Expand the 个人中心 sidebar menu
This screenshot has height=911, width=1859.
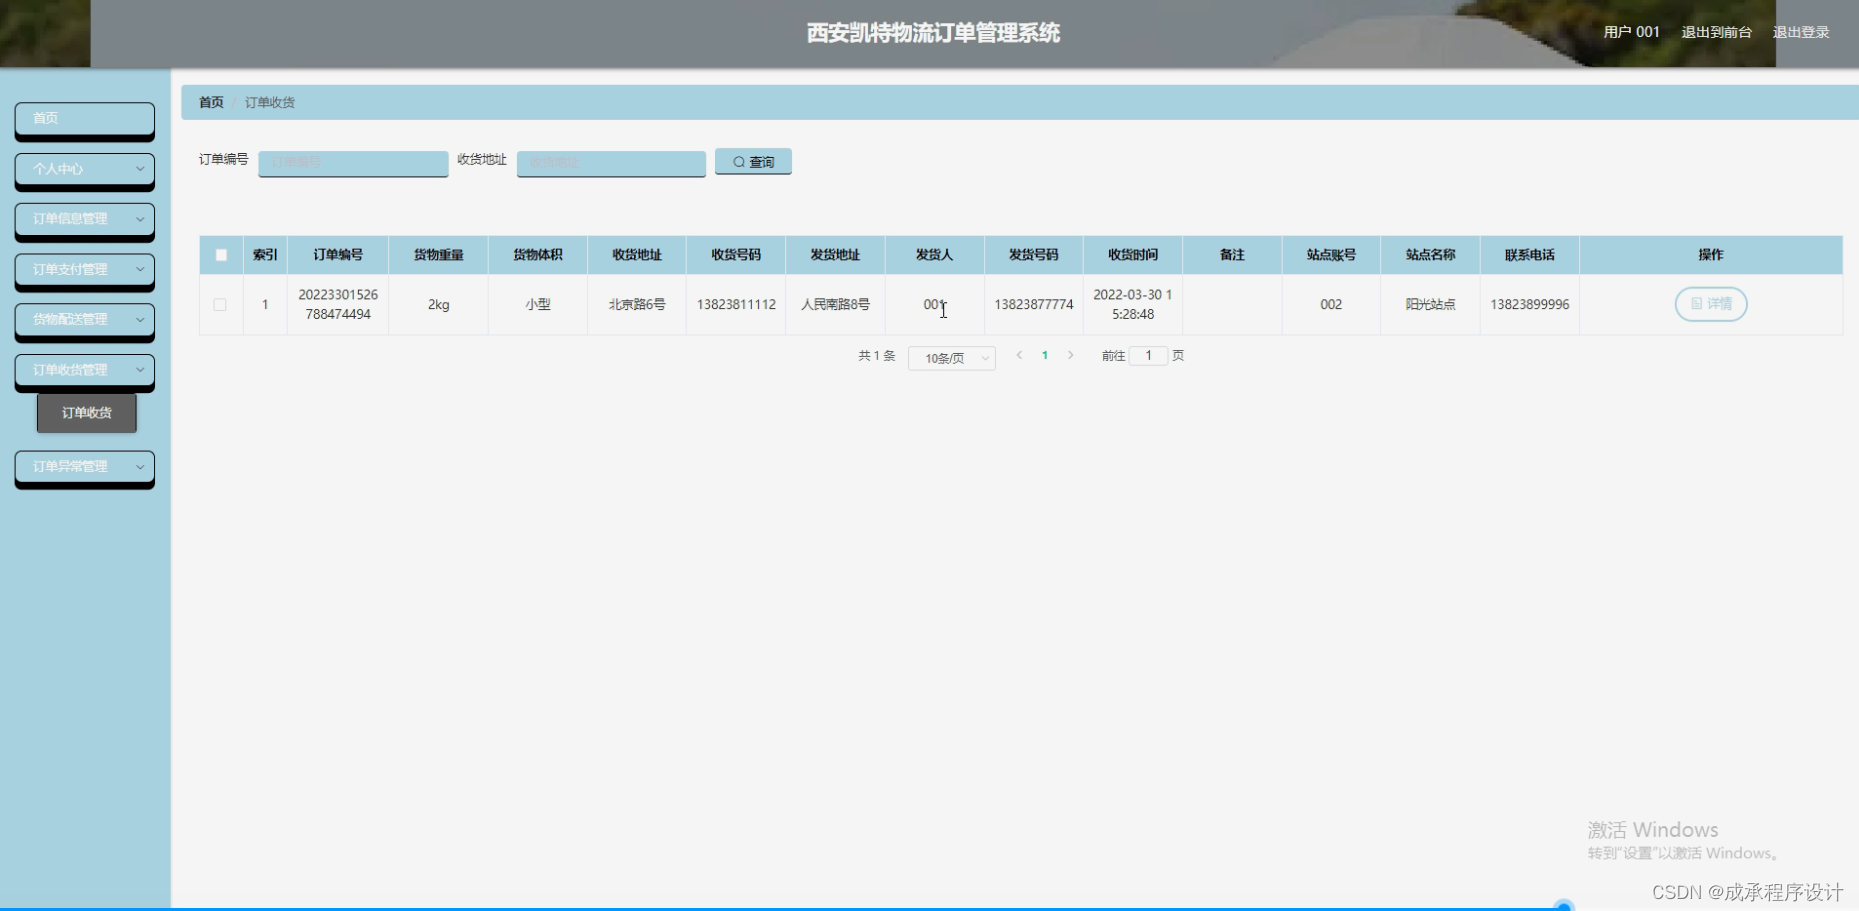coord(84,170)
